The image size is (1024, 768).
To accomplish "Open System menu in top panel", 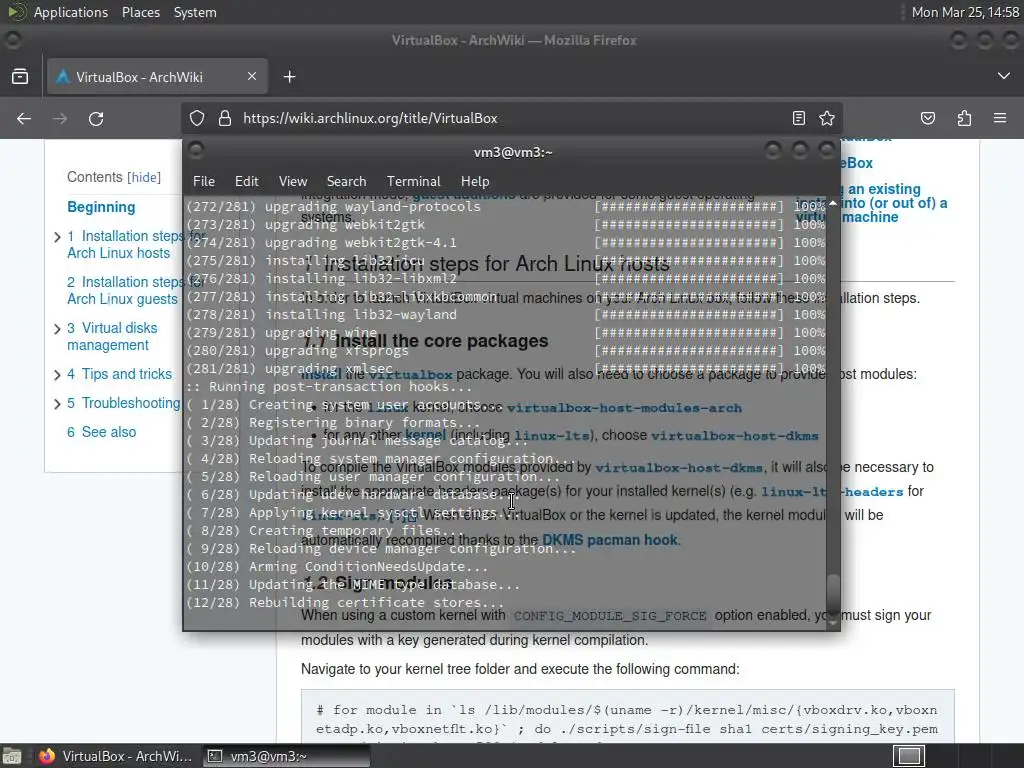I will pyautogui.click(x=195, y=12).
